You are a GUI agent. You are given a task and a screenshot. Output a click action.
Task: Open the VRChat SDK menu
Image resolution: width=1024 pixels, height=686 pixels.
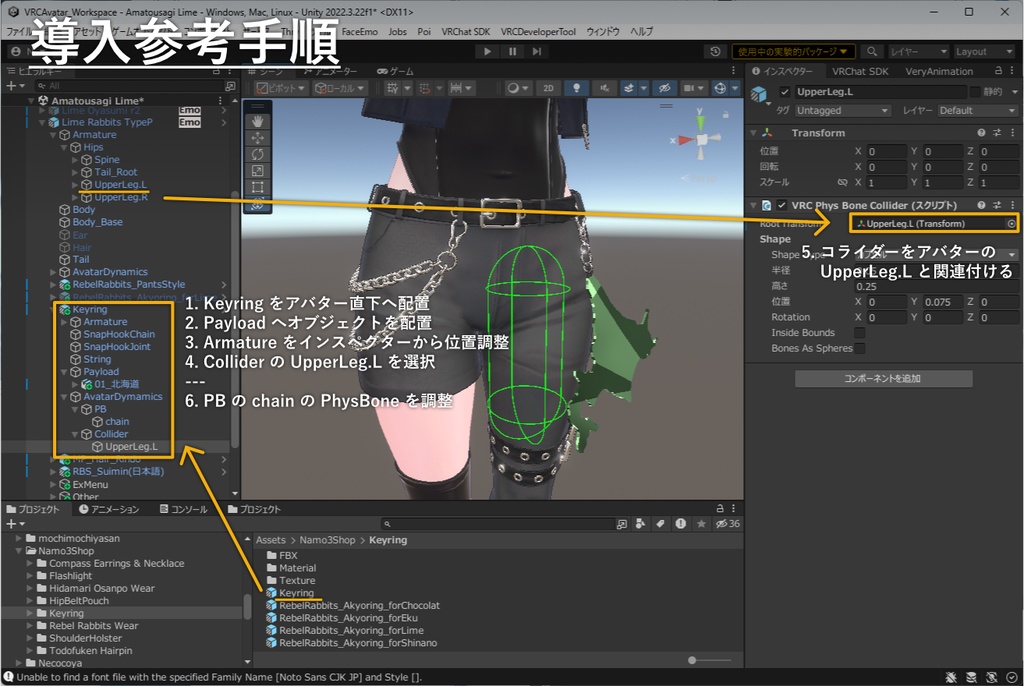coord(465,31)
